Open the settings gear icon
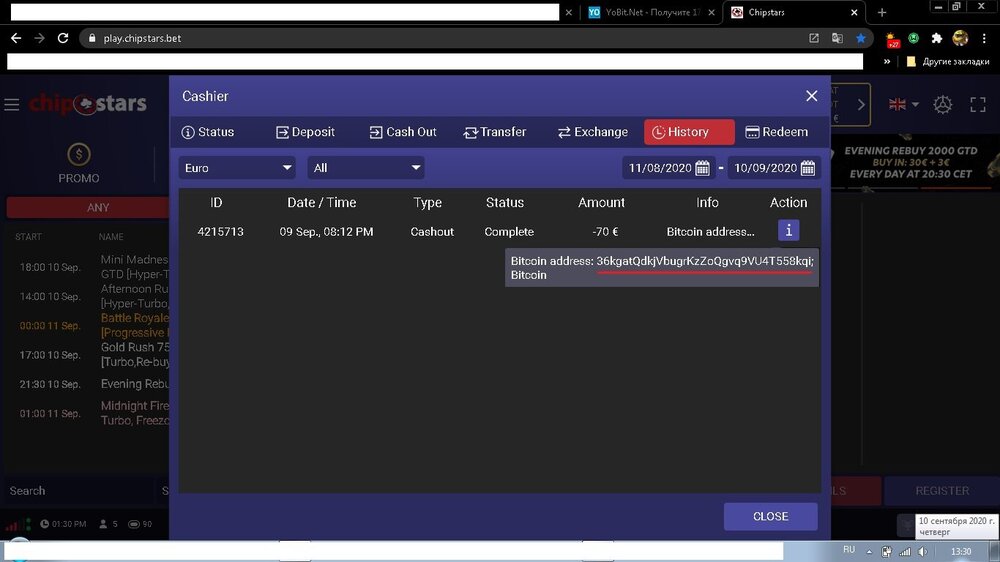Image resolution: width=1000 pixels, height=562 pixels. click(x=942, y=105)
